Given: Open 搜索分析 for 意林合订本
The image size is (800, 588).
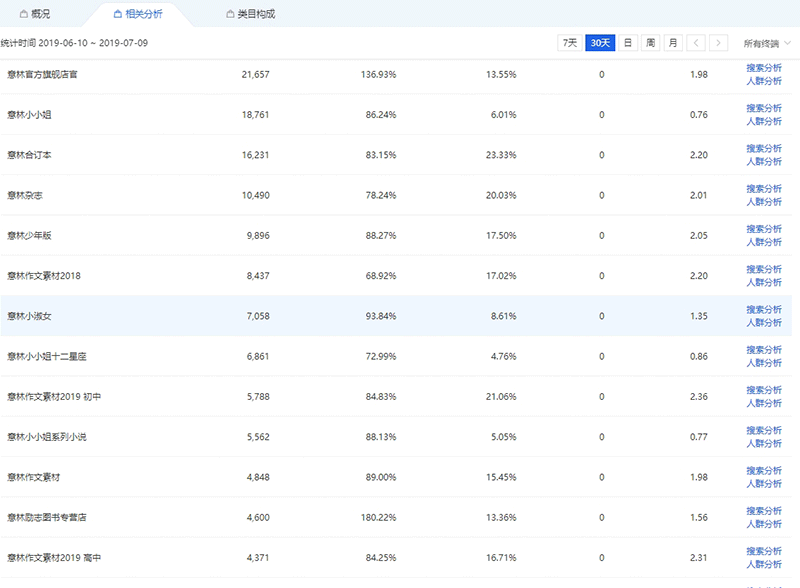Looking at the screenshot, I should pyautogui.click(x=764, y=148).
